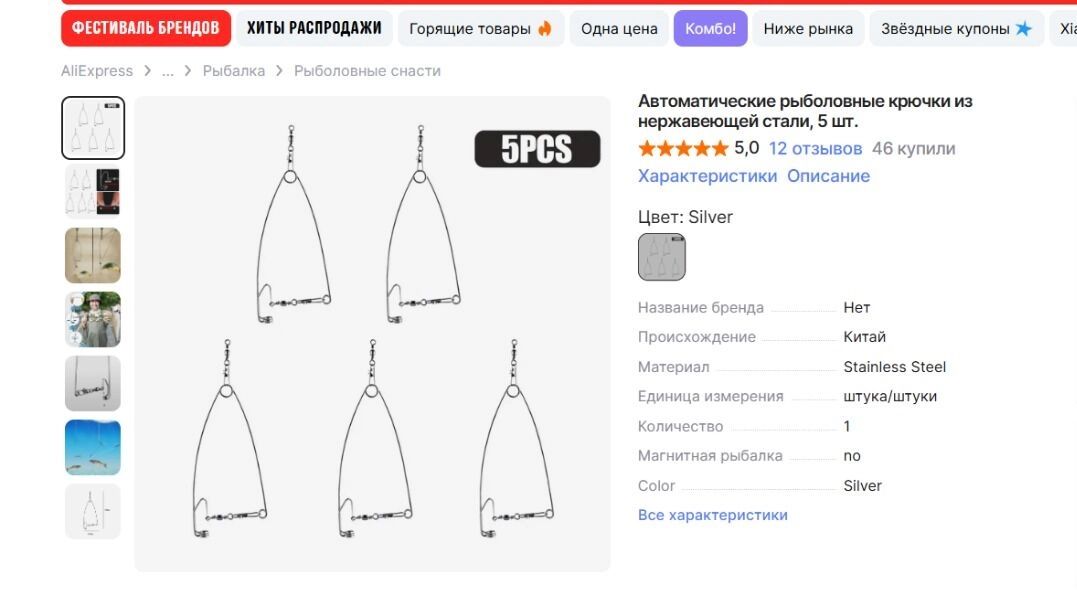This screenshot has height=606, width=1077.
Task: Go to the Ниже рынка section
Action: (x=808, y=29)
